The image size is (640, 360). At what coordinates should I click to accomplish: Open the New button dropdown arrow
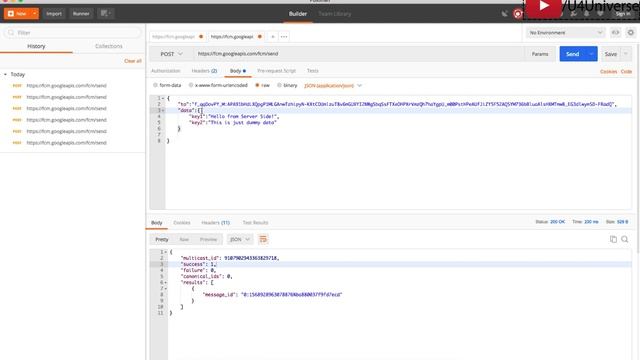tap(35, 13)
